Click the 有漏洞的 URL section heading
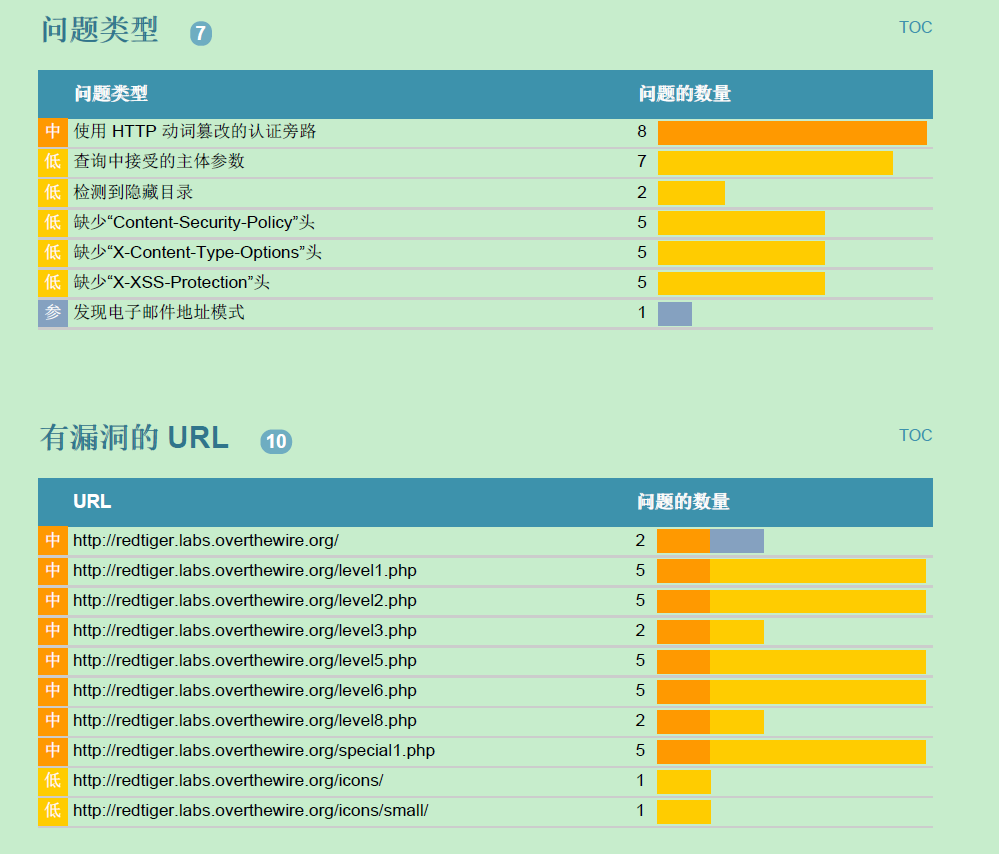Screen dimensions: 999x854 click(134, 438)
